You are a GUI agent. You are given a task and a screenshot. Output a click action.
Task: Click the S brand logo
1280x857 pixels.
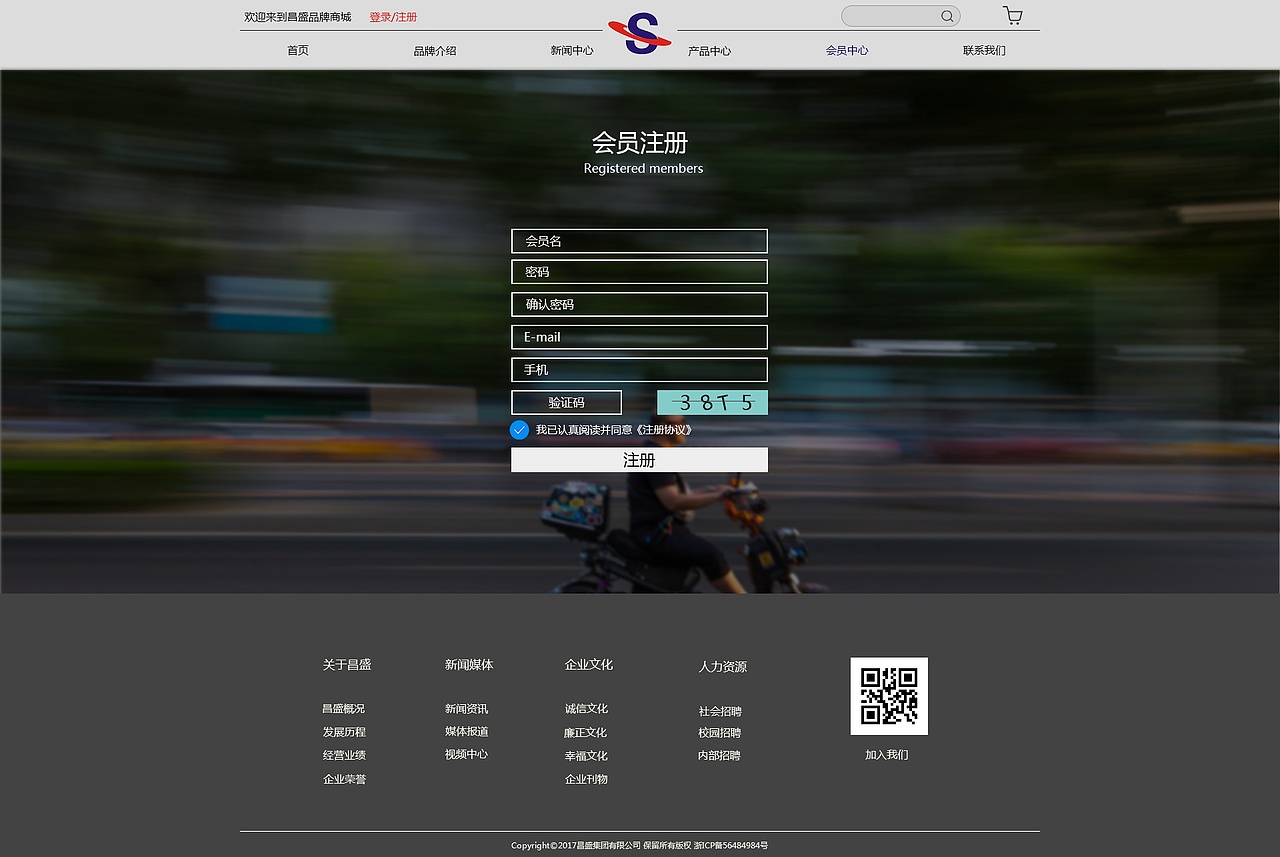point(640,32)
